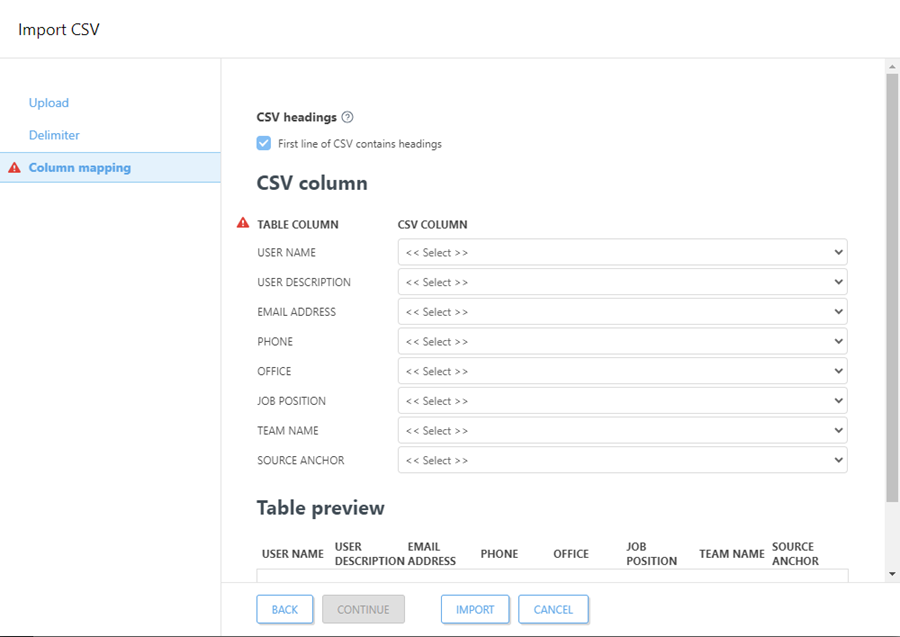This screenshot has height=637, width=900.
Task: Switch to the Upload step
Action: pyautogui.click(x=48, y=102)
